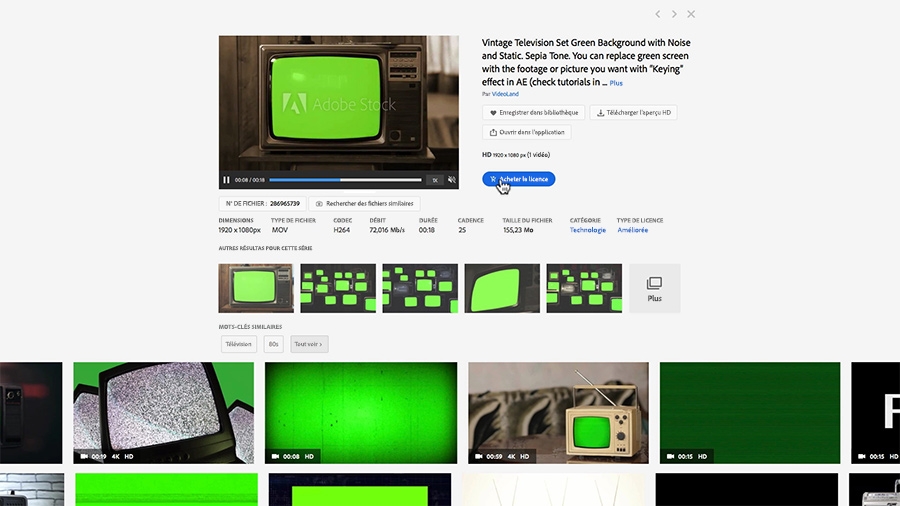This screenshot has width=900, height=506.
Task: Click the download icon in Télécharger button
Action: point(600,113)
